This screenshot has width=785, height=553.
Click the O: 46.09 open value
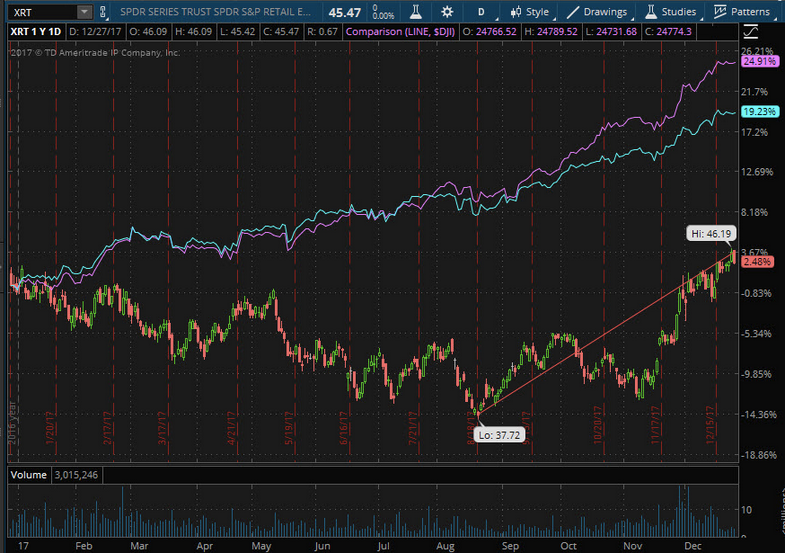(148, 32)
